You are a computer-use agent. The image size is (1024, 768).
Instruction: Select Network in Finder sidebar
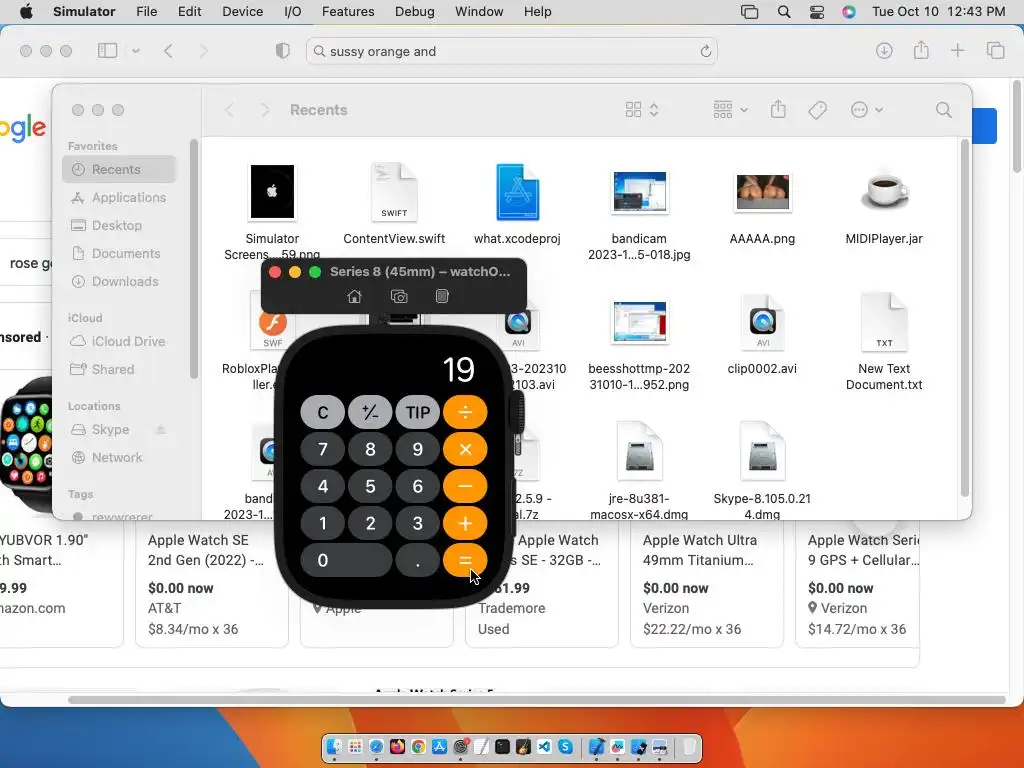(x=119, y=458)
